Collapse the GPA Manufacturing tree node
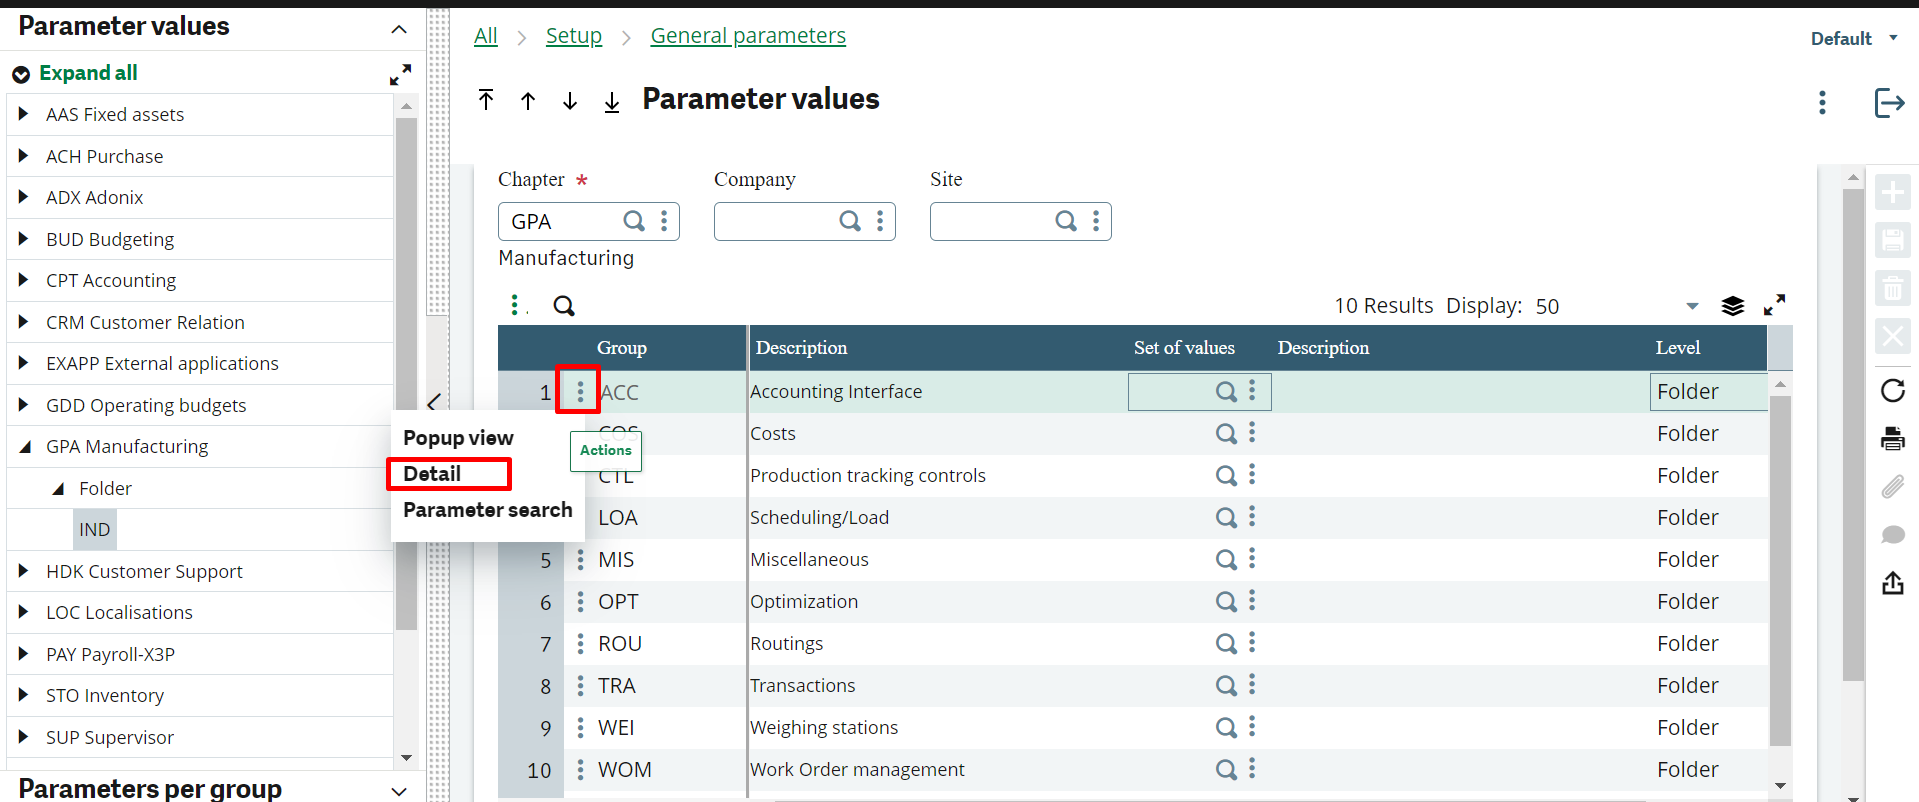This screenshot has height=802, width=1919. pyautogui.click(x=24, y=447)
